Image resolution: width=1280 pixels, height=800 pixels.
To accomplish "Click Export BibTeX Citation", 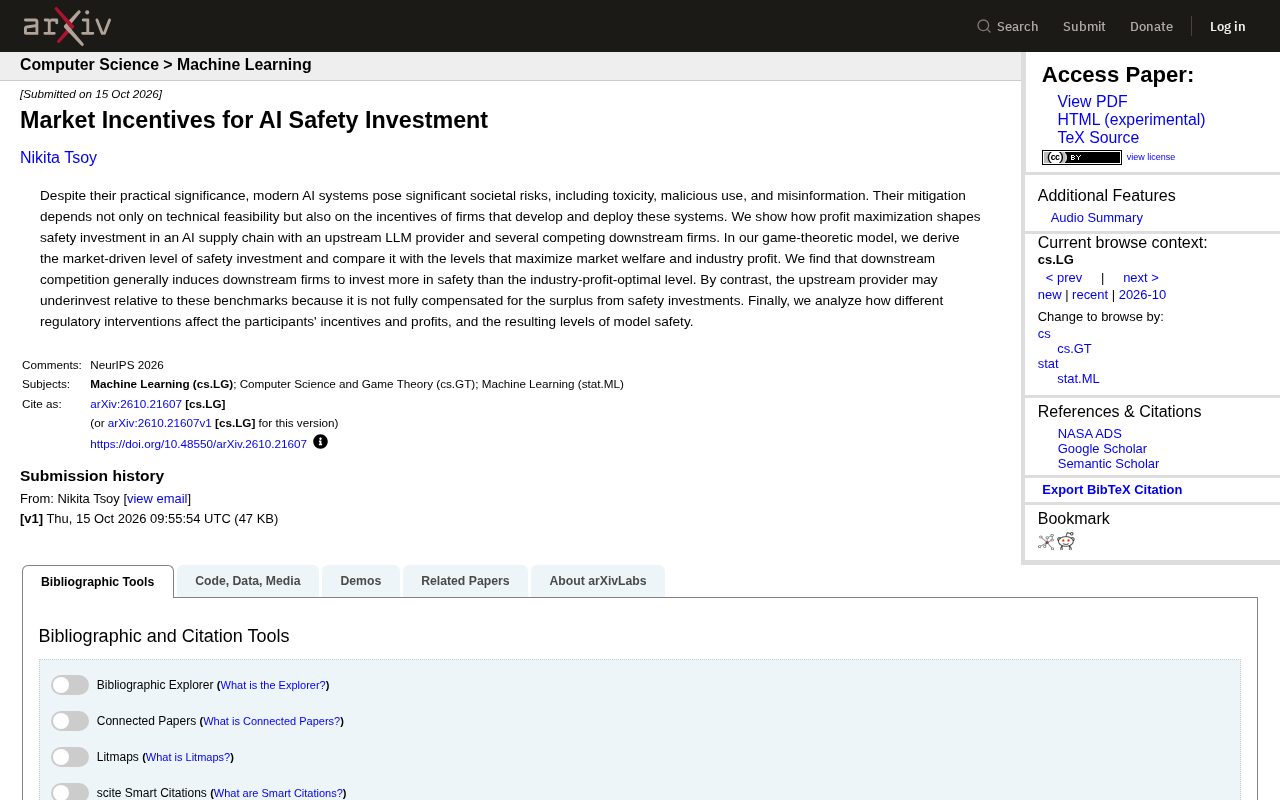I will tap(1112, 490).
